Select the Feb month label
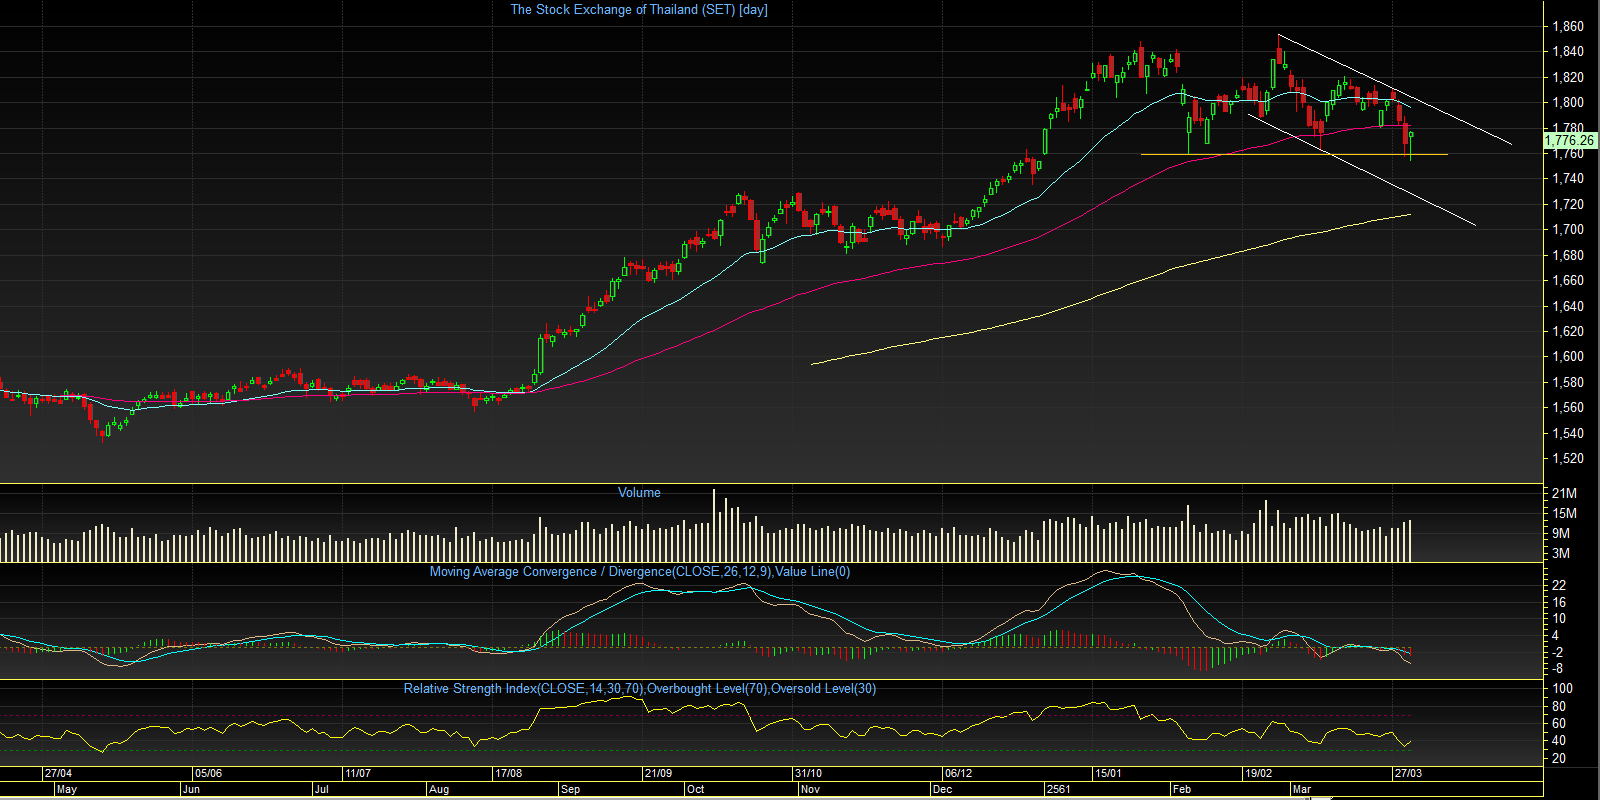Screen dimensions: 1600x800 click(x=1182, y=790)
